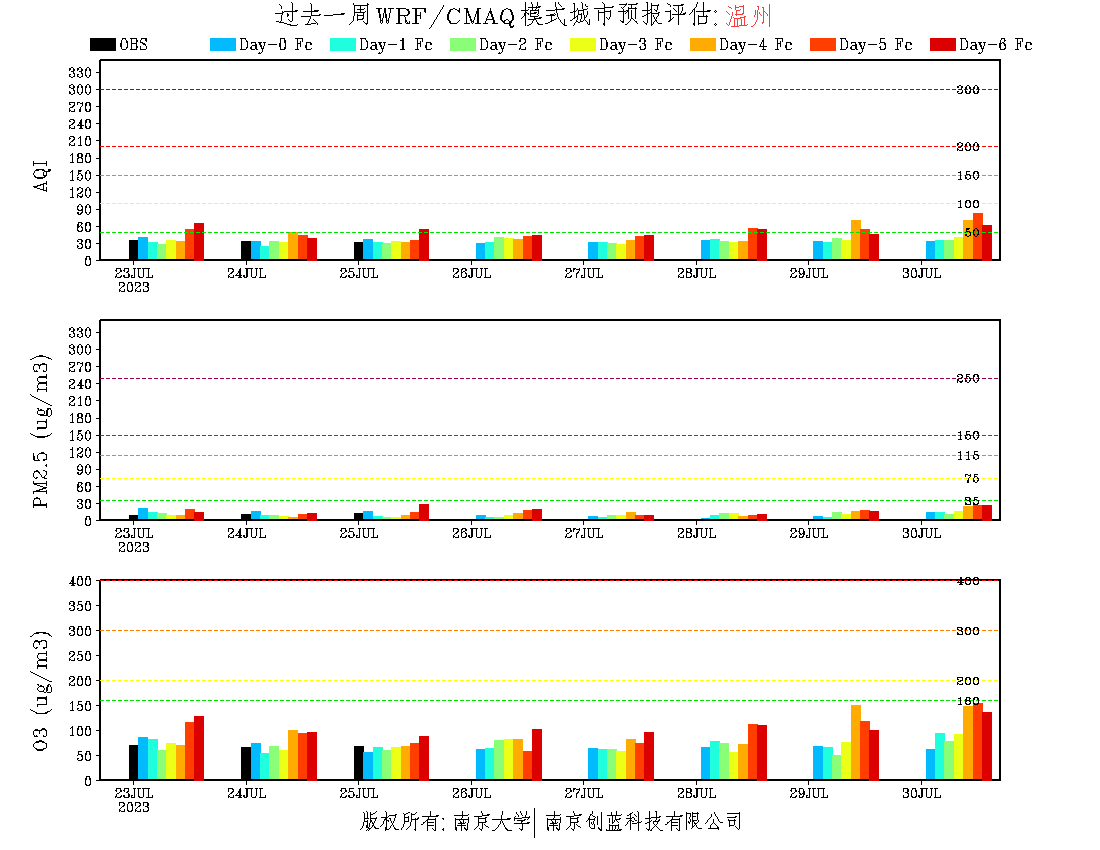Click the tall orange 29JUL bar in O3 chart
This screenshot has width=1100, height=850.
[856, 742]
